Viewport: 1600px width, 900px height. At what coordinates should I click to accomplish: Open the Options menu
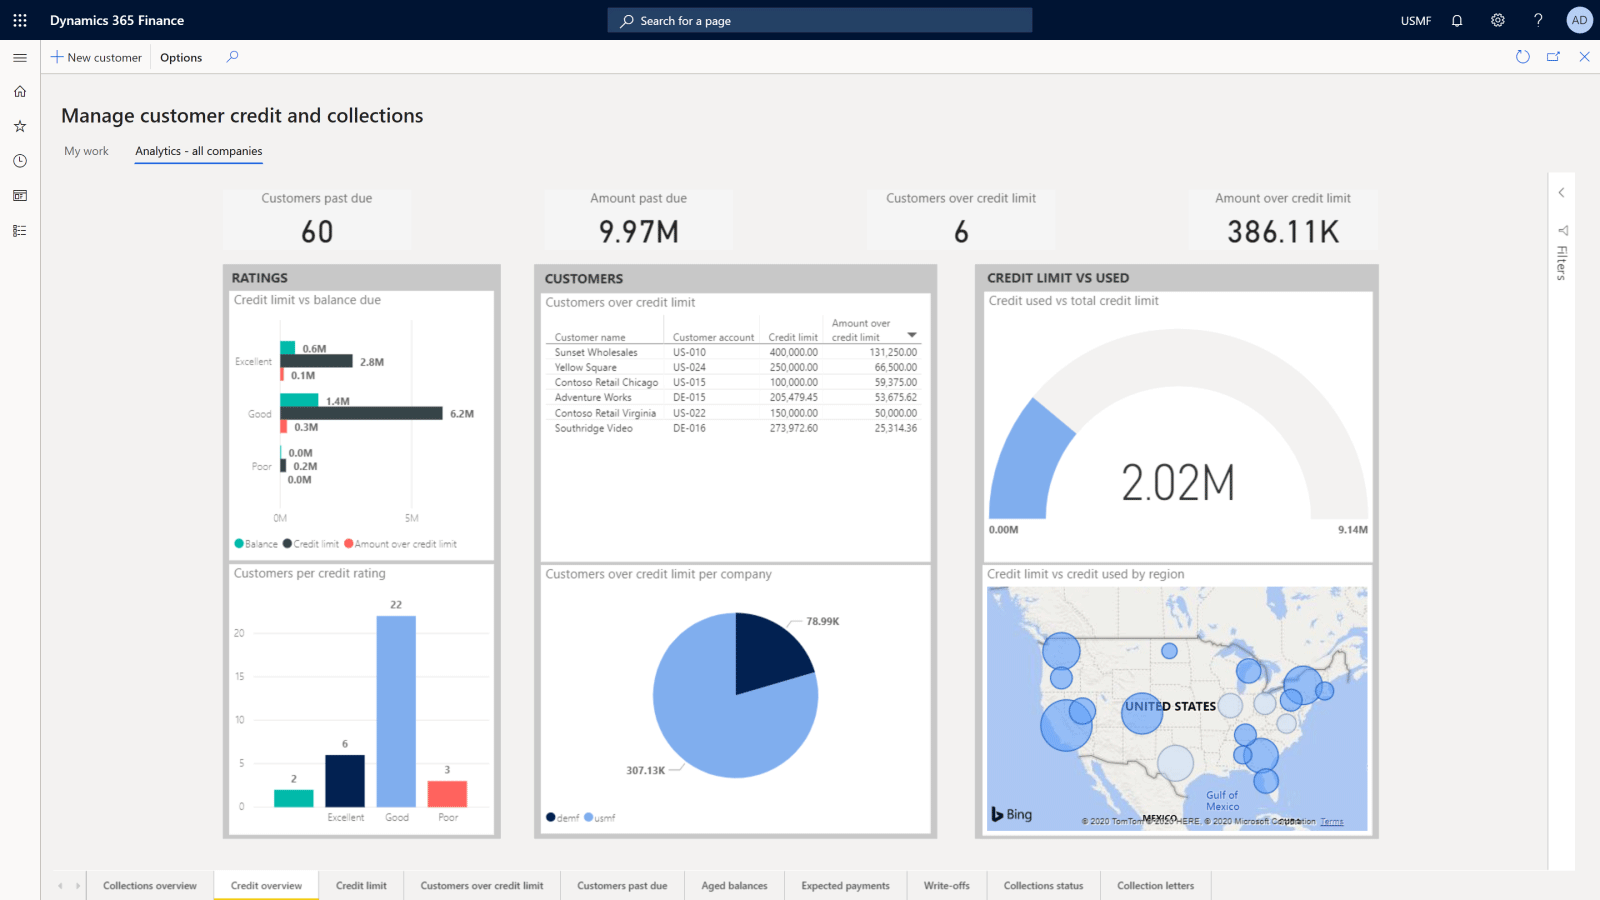tap(180, 57)
